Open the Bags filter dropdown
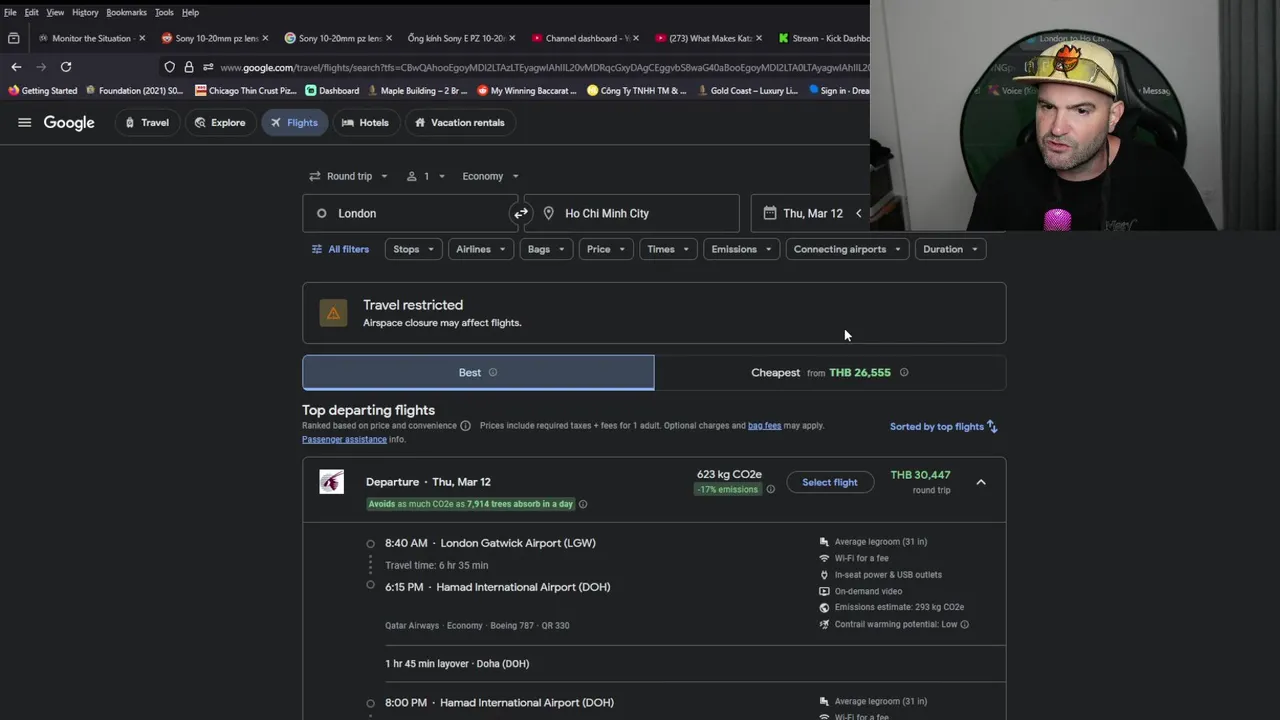 [546, 249]
